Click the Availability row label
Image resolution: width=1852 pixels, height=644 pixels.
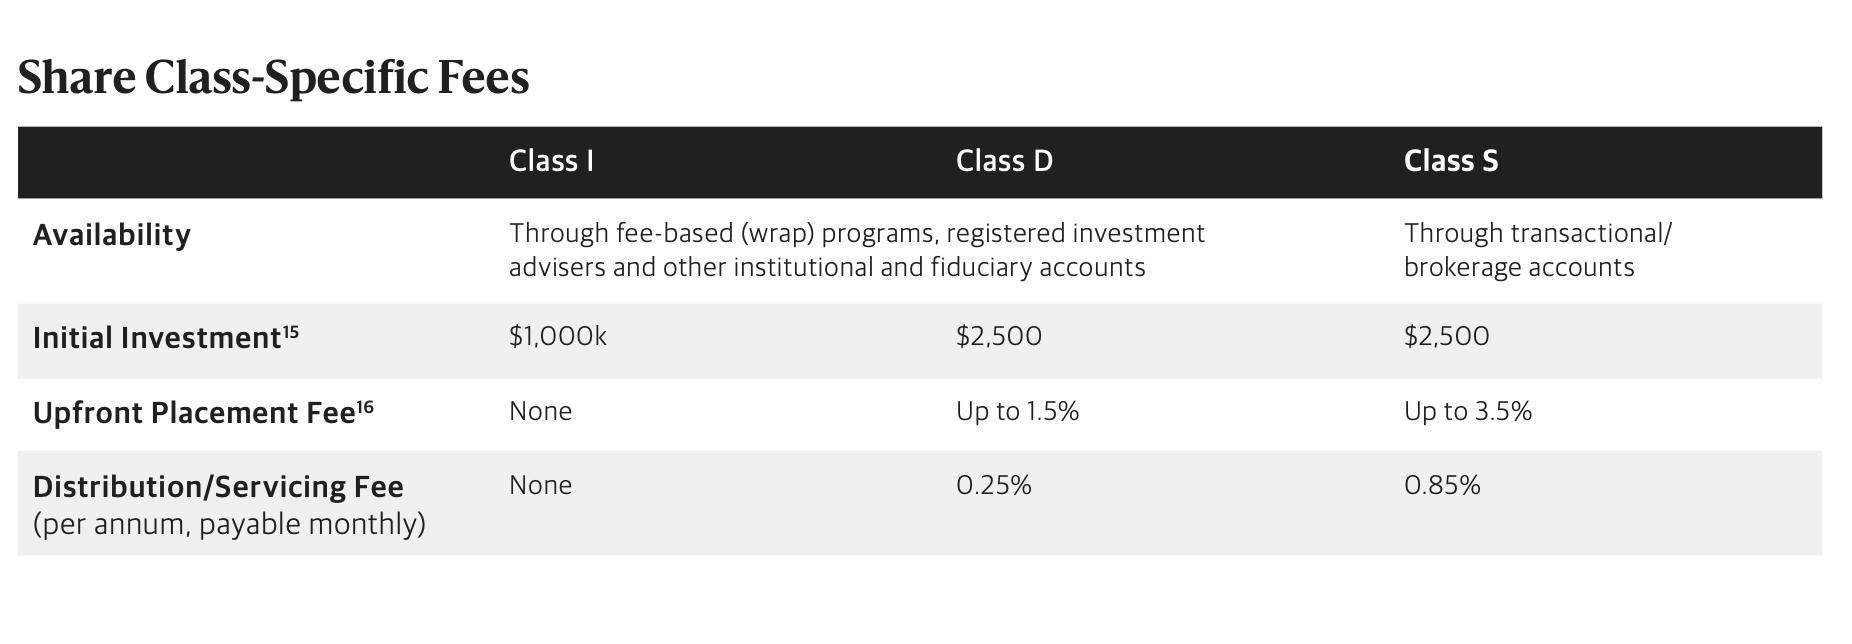[x=112, y=236]
